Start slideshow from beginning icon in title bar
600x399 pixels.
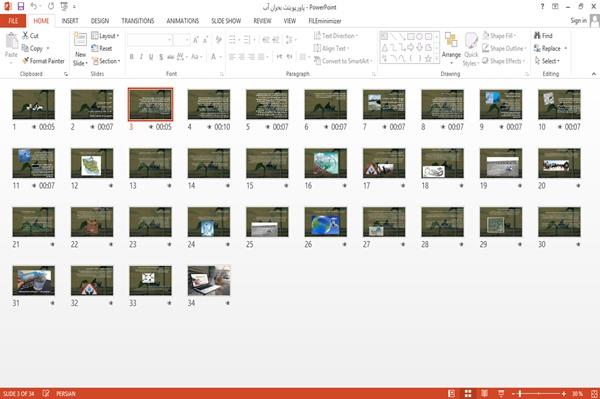click(64, 6)
